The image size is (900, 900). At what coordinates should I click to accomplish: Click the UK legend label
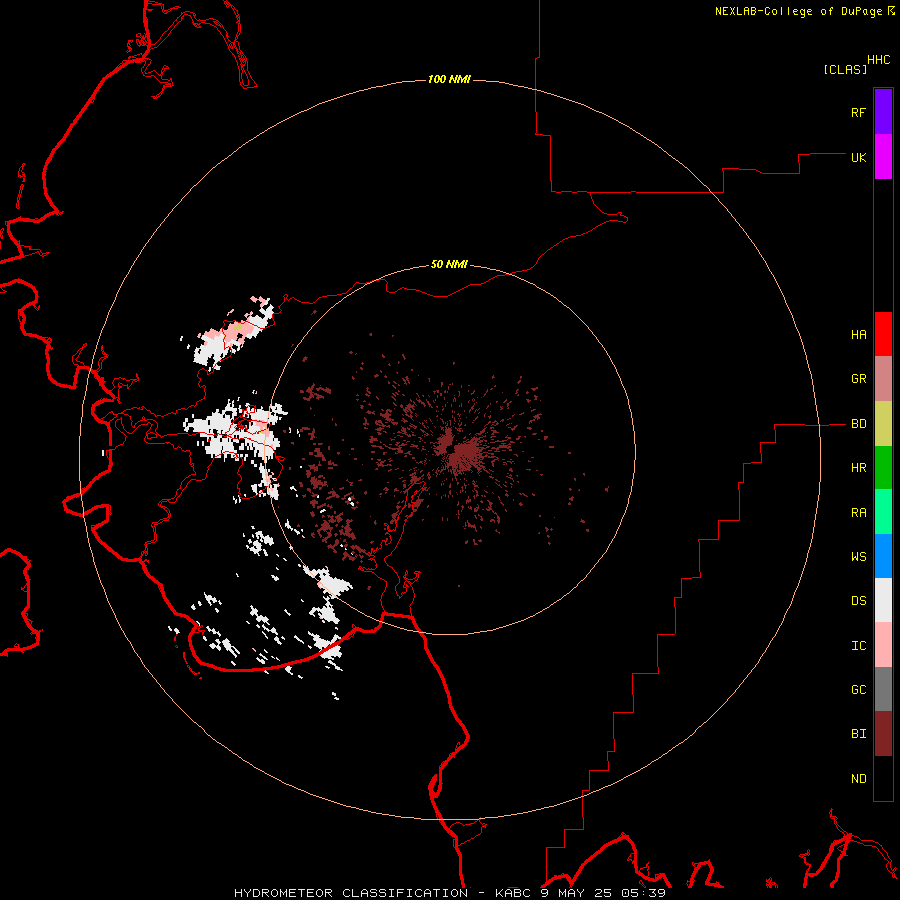tap(858, 157)
